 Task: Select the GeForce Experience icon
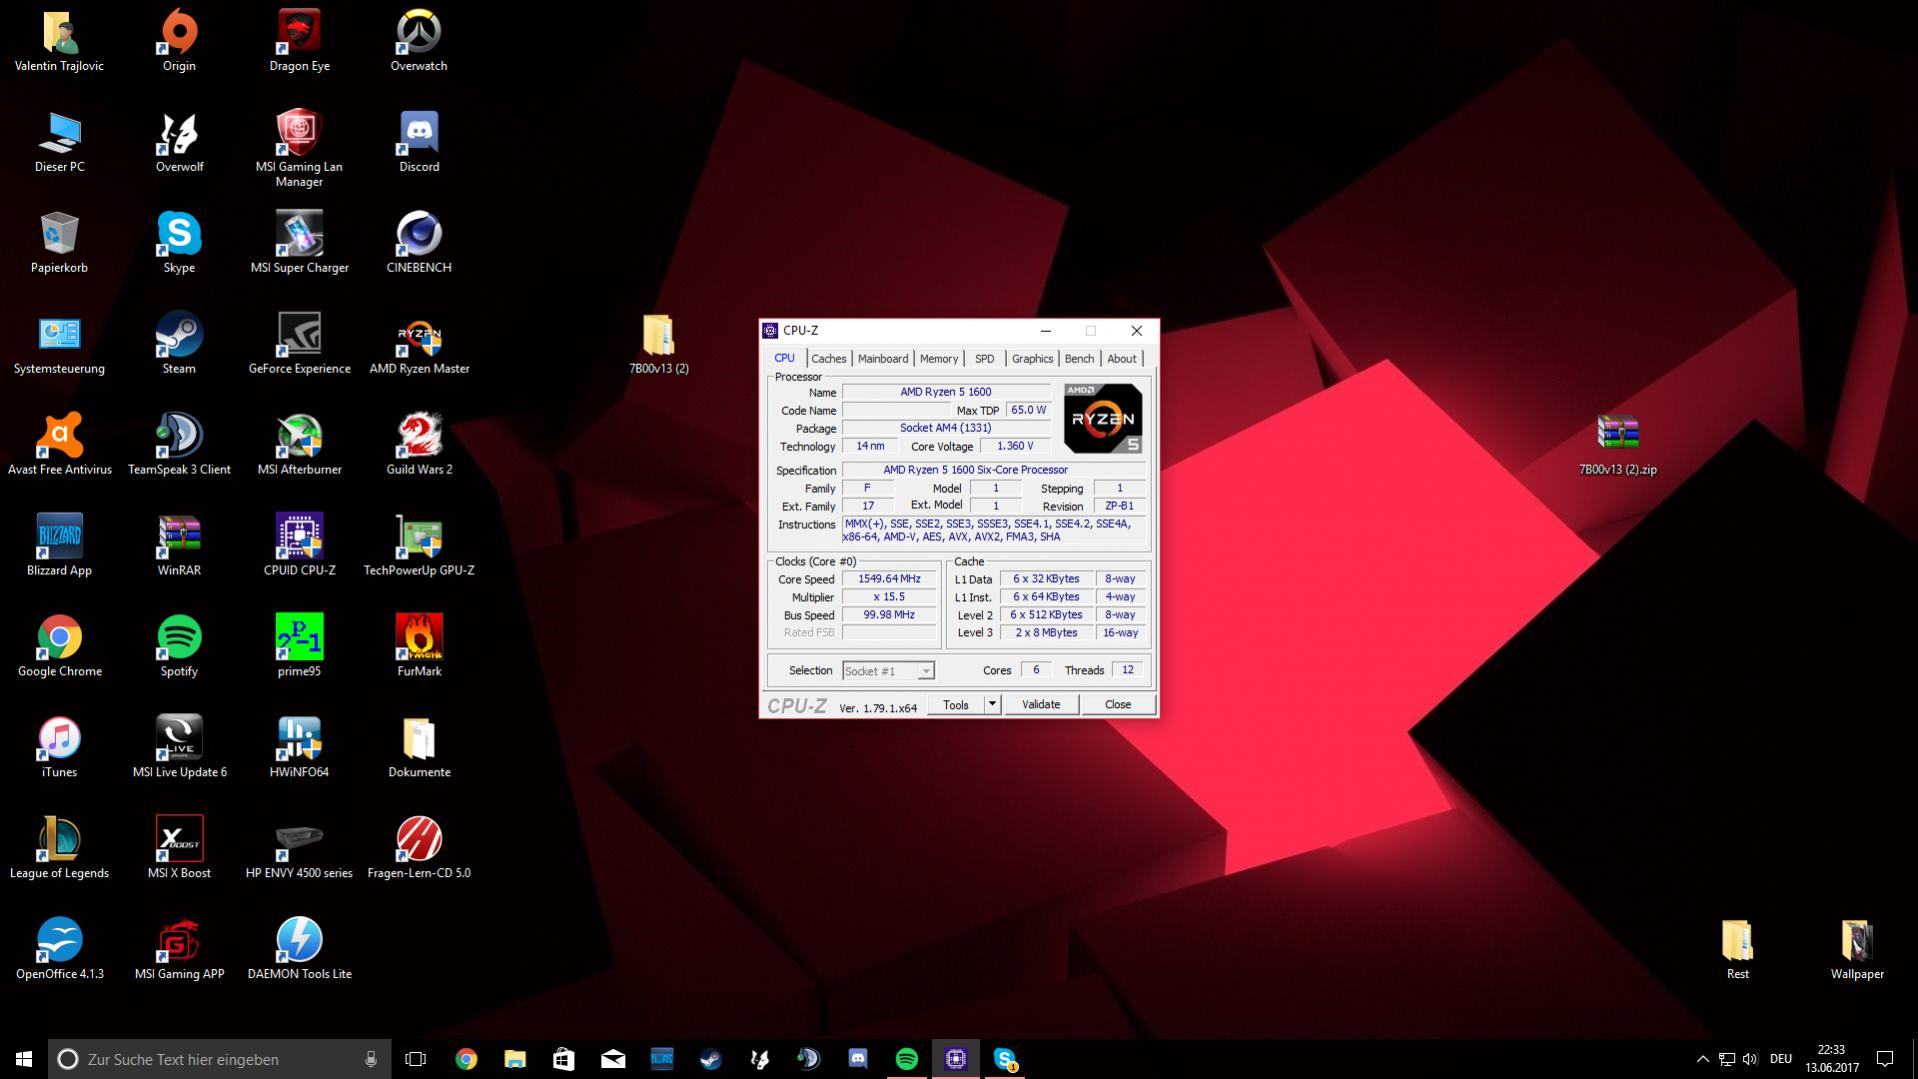click(x=299, y=344)
